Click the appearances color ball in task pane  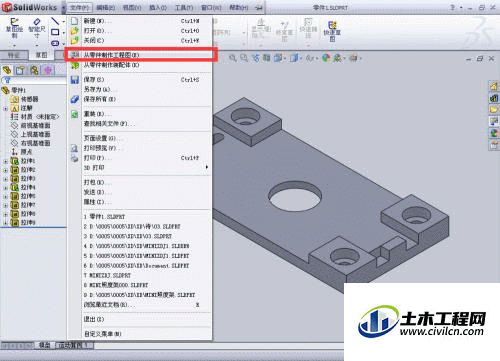pyautogui.click(x=493, y=133)
